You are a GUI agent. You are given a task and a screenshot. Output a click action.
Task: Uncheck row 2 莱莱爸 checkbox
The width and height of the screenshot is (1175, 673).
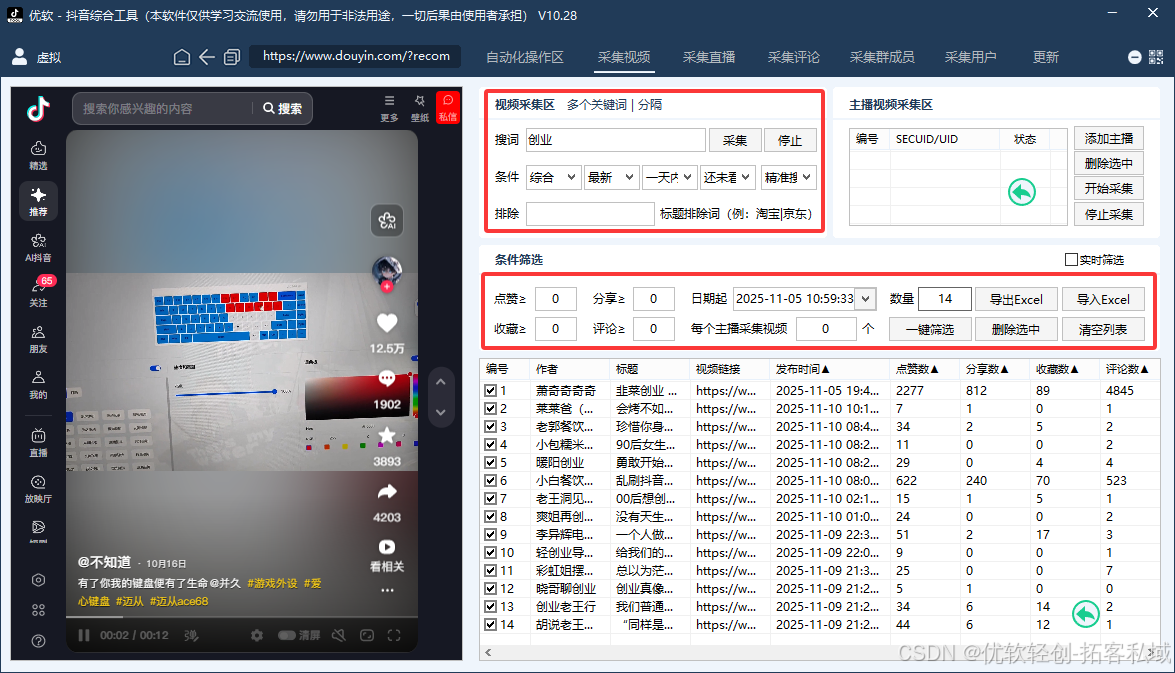pos(491,408)
